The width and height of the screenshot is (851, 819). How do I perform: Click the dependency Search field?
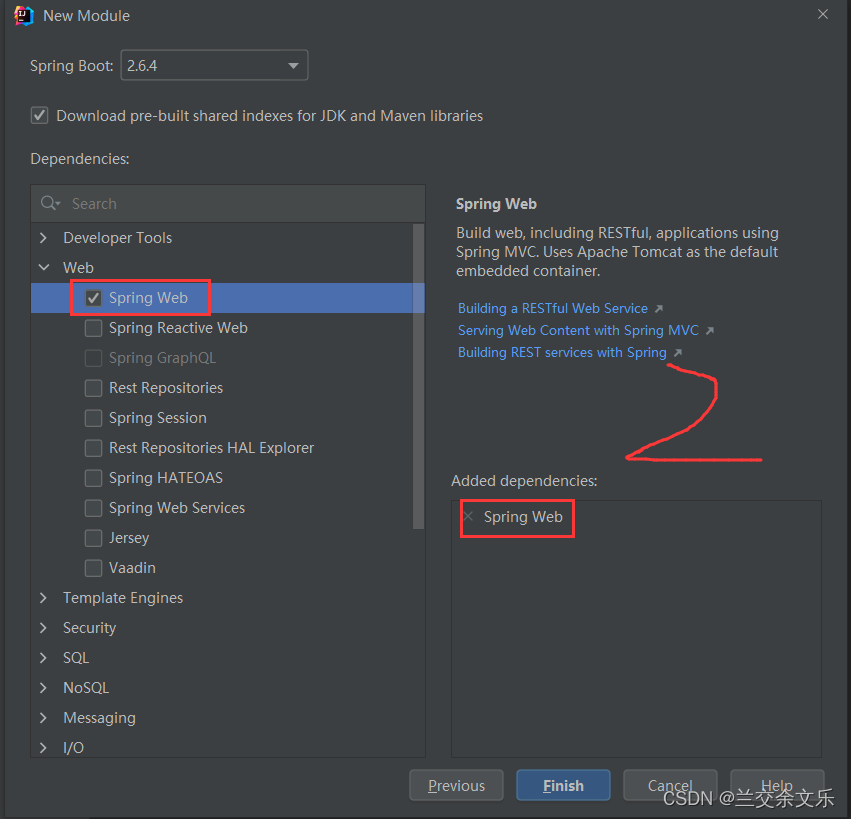point(228,204)
